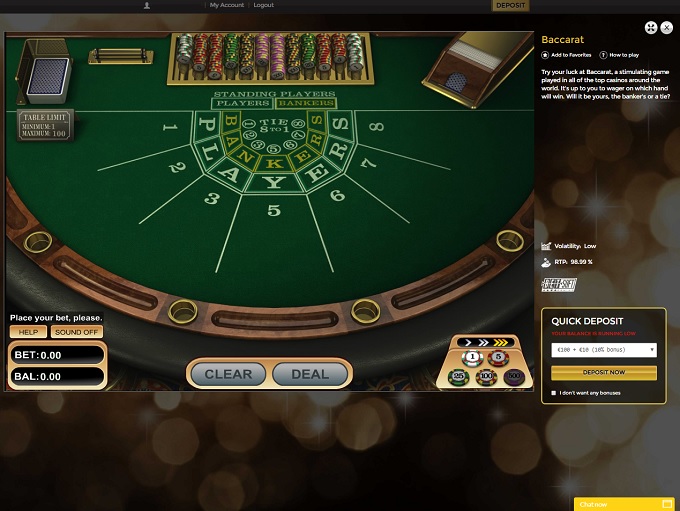
Task: Check the I don't want any bonuses box
Action: (x=553, y=393)
